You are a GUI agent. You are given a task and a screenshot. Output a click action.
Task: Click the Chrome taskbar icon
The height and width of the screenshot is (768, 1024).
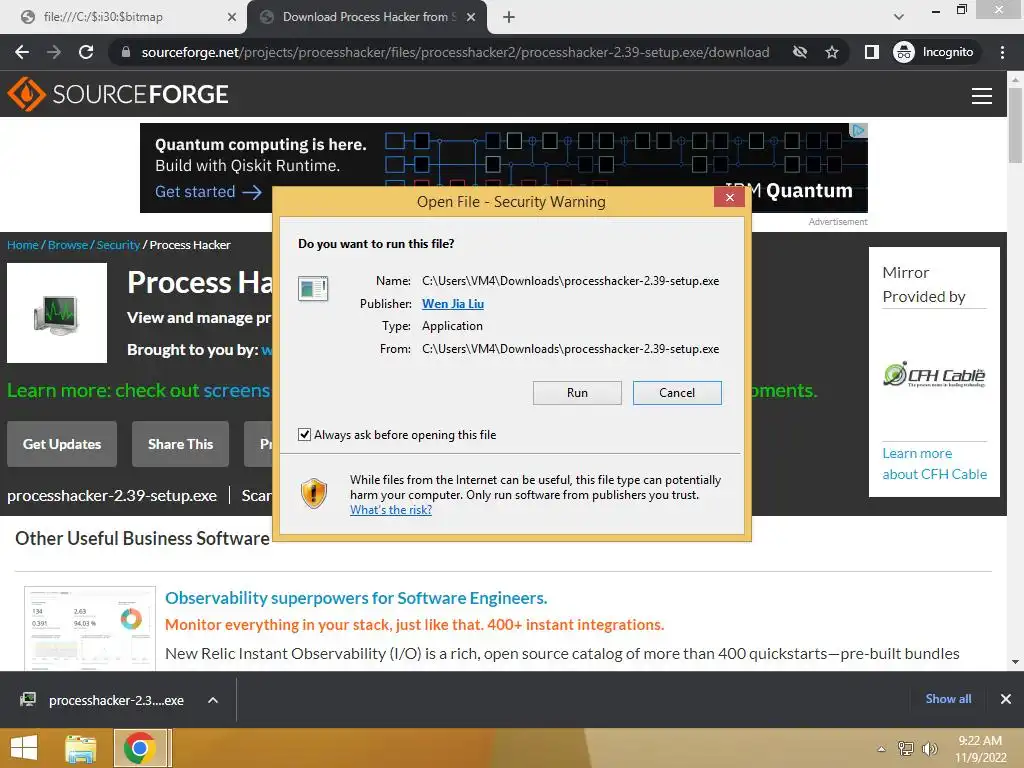(x=139, y=748)
